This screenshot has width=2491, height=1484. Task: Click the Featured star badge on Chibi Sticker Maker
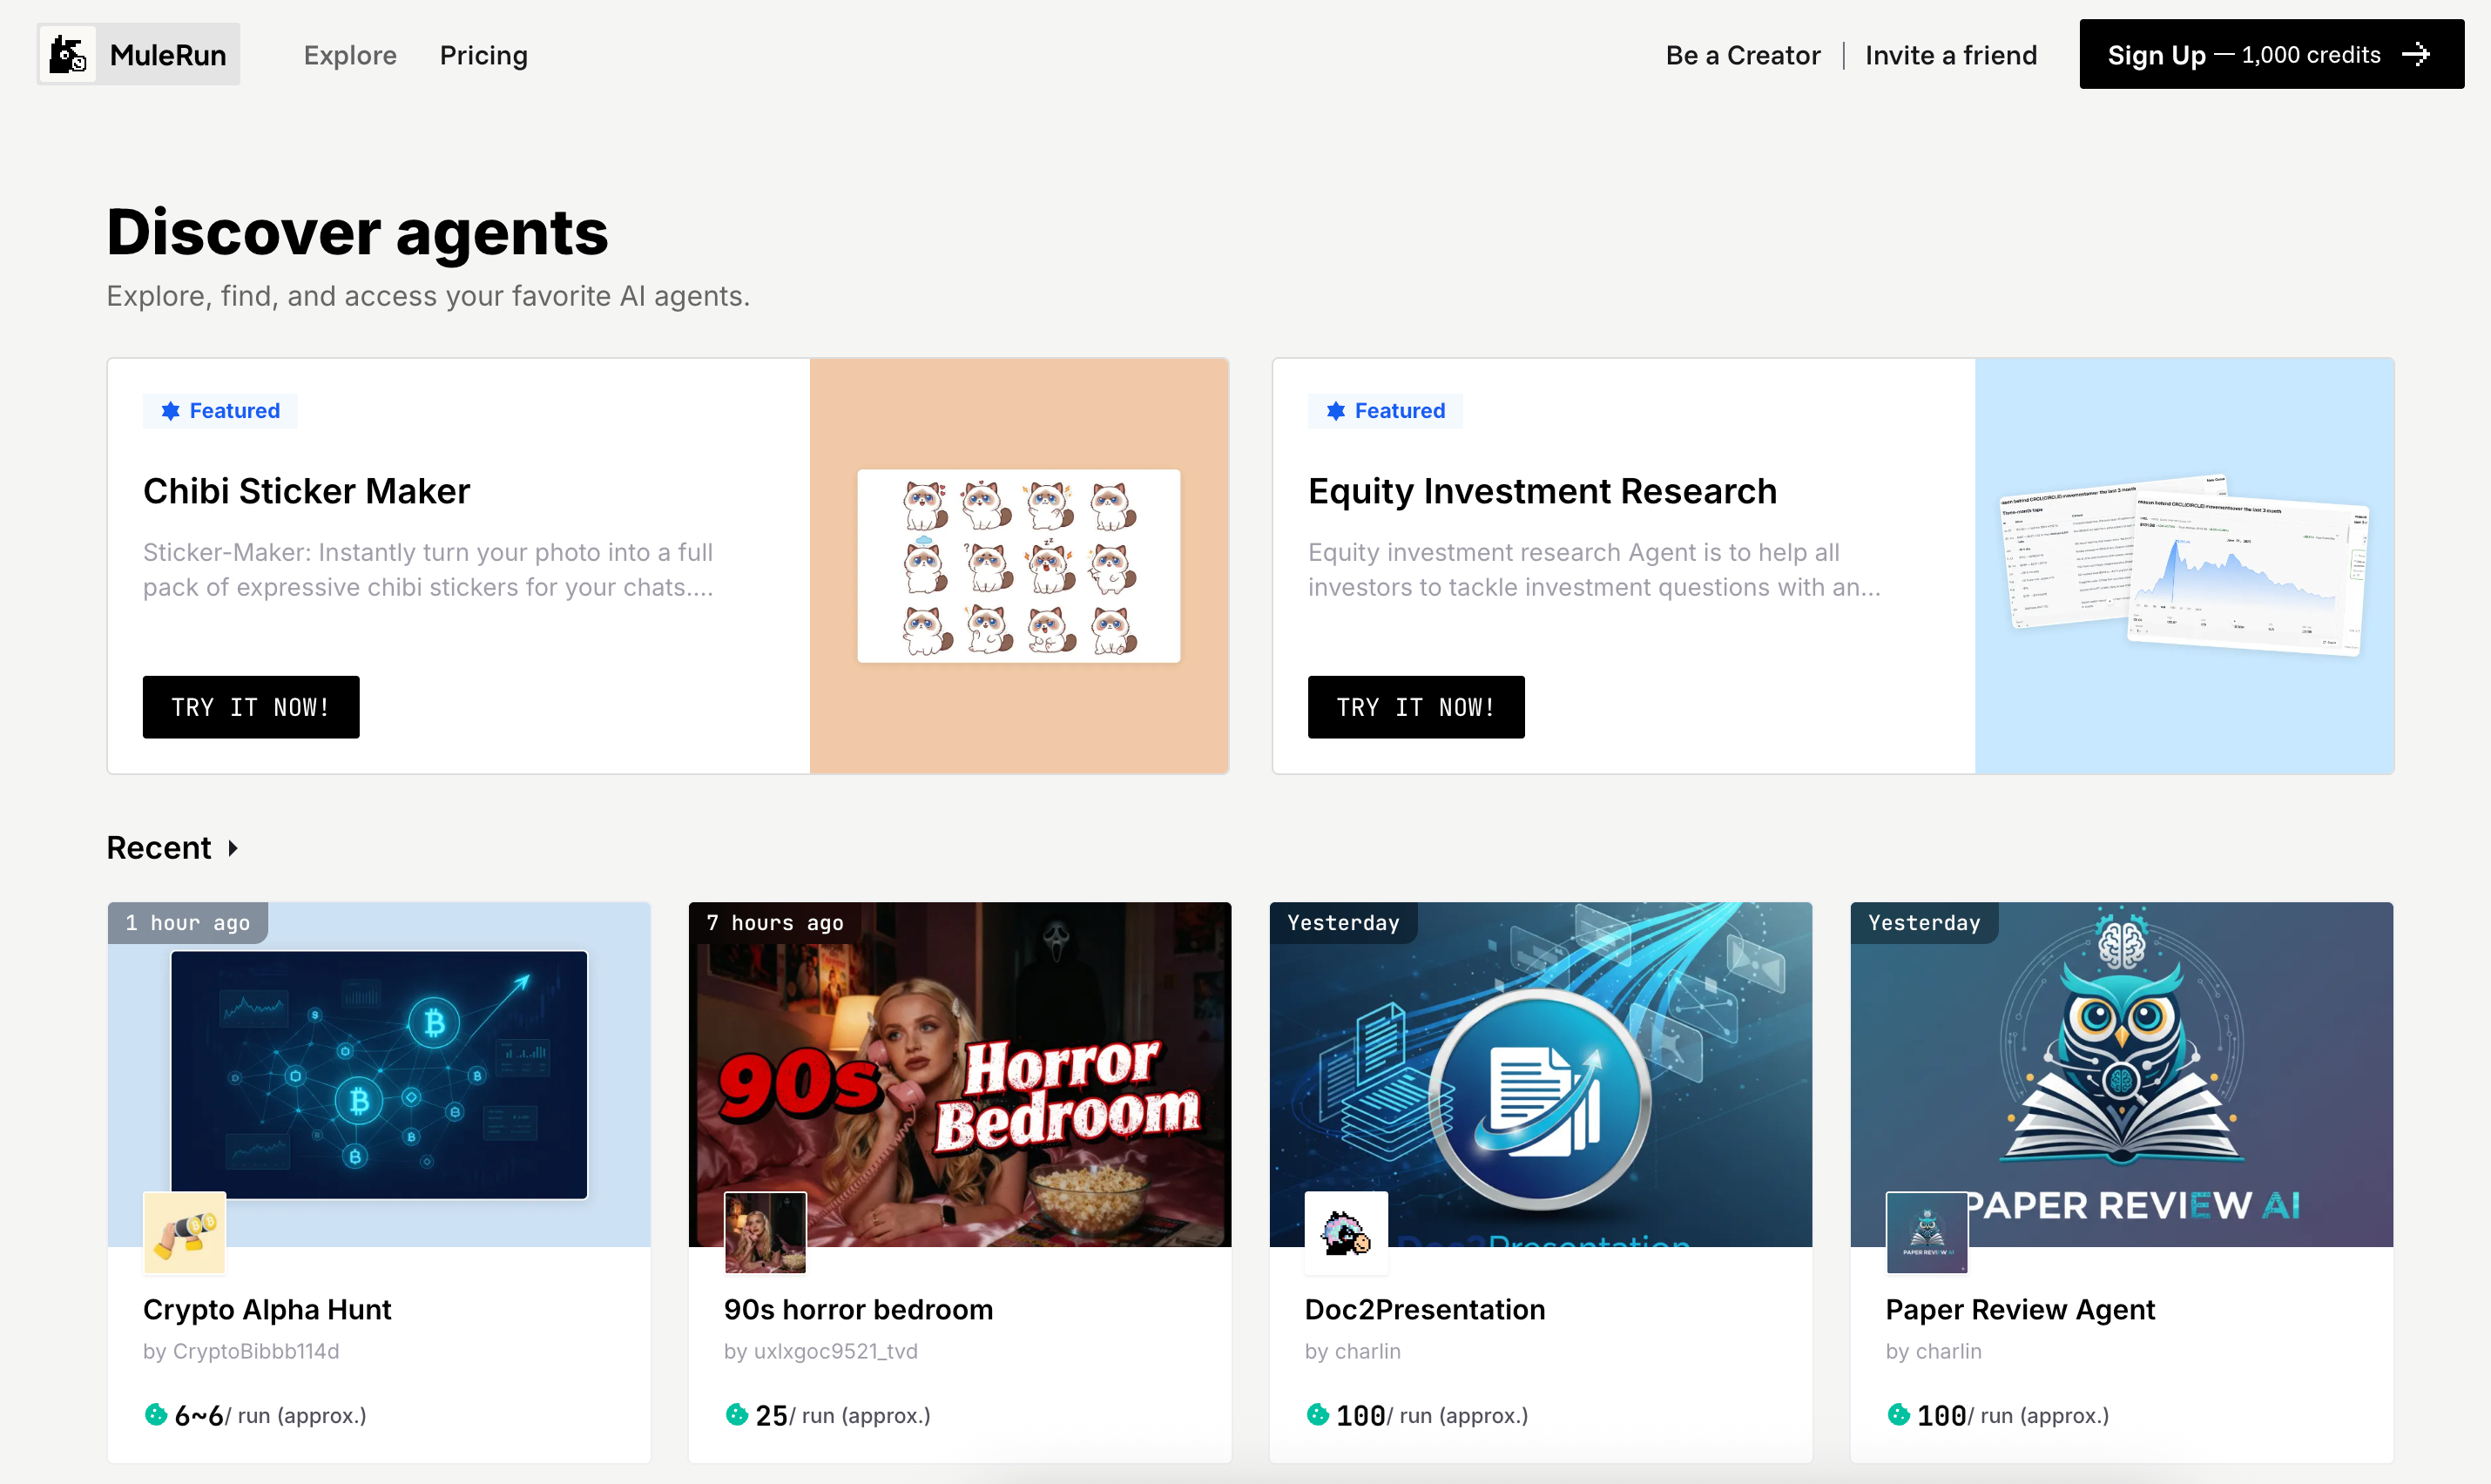(x=171, y=411)
